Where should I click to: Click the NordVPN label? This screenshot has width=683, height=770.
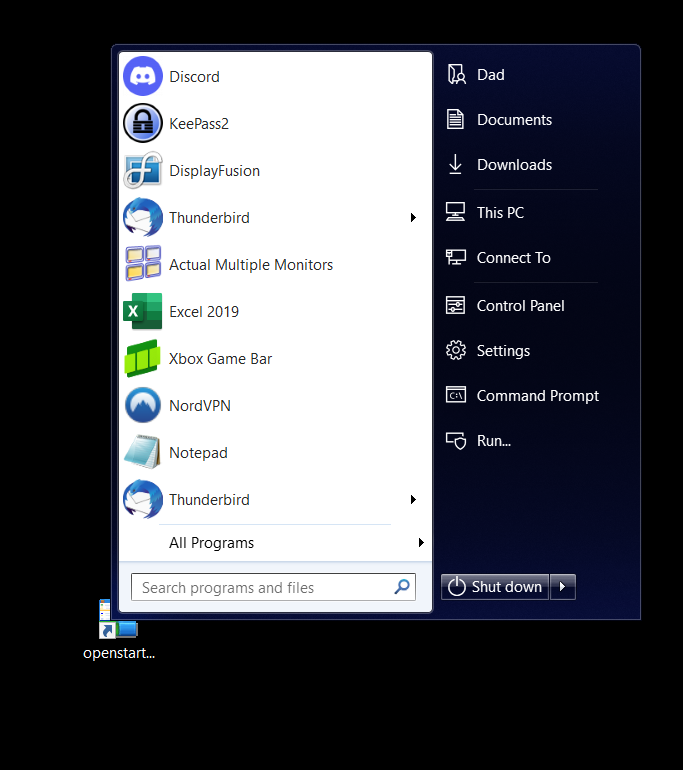(200, 406)
